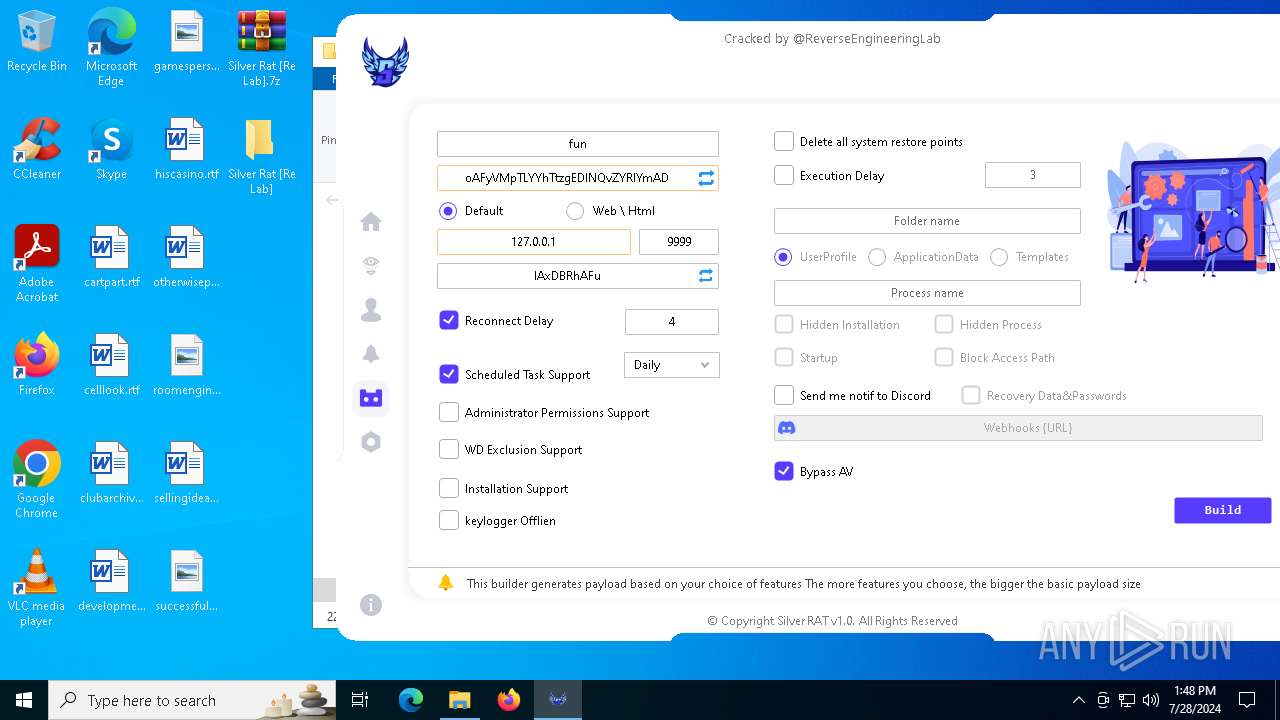Check Send me notif to Discord
This screenshot has height=720, width=1280.
tap(784, 395)
